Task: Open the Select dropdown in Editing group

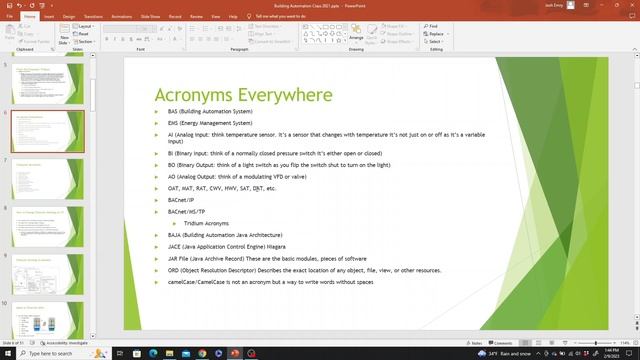Action: (433, 42)
